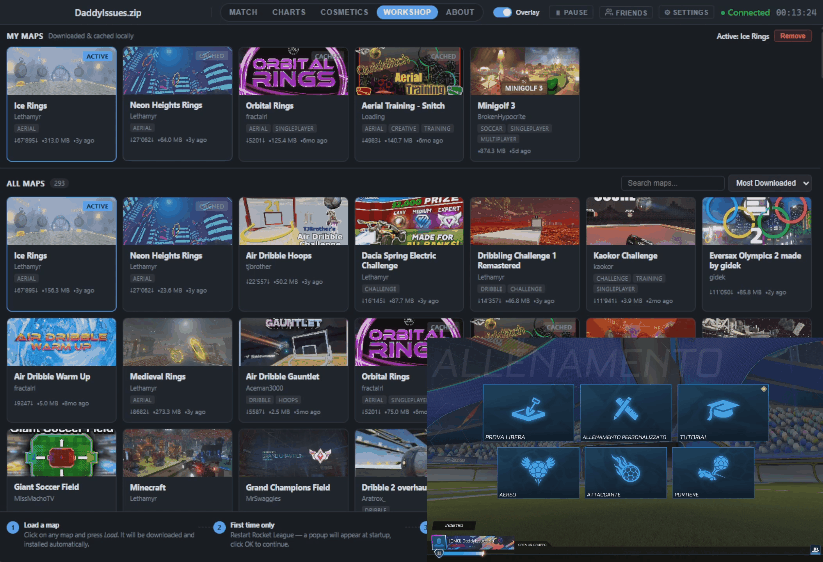Toggle the Overlay switch
Viewport: 823px width, 562px height.
tap(502, 12)
